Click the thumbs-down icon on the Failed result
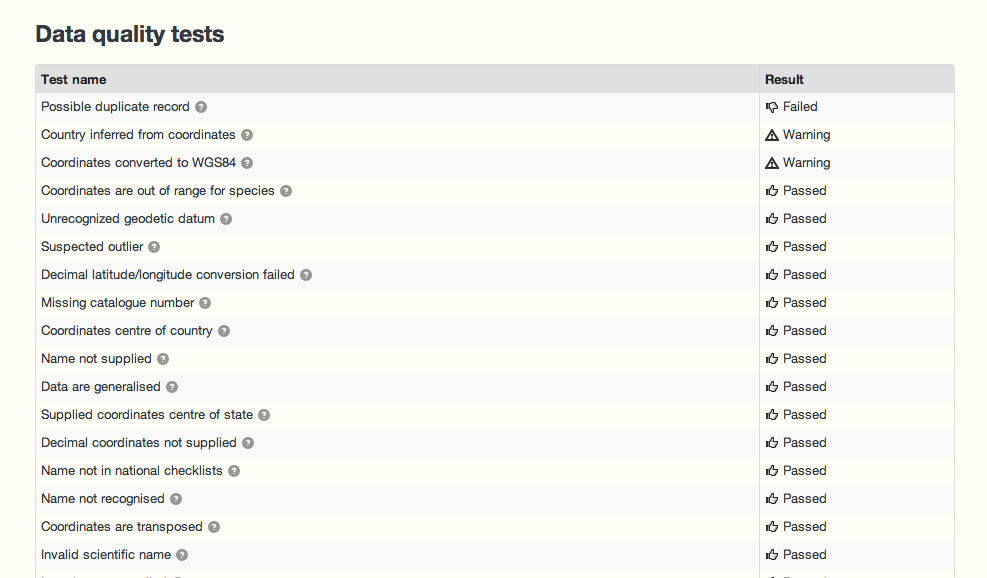The image size is (987, 578). pyautogui.click(x=771, y=106)
